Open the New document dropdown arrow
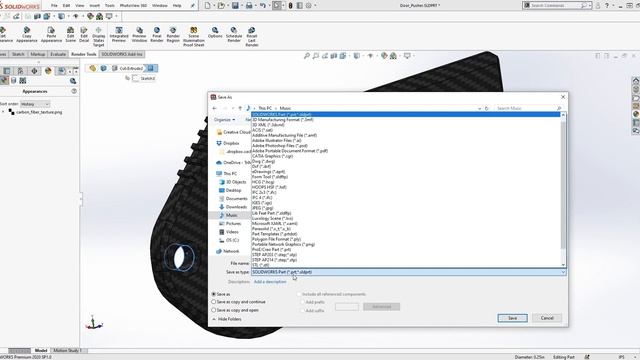This screenshot has height=360, width=640. tap(214, 6)
